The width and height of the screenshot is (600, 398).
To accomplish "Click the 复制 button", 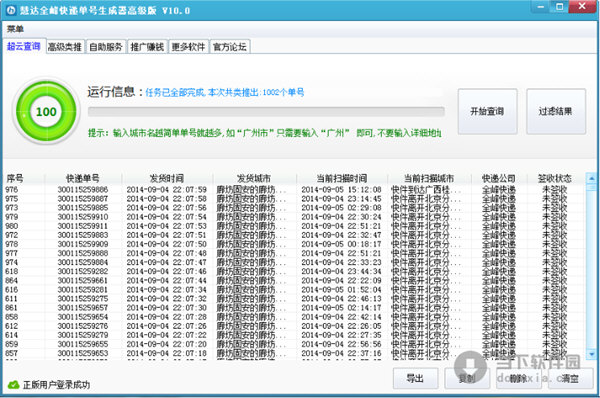I will coord(467,378).
